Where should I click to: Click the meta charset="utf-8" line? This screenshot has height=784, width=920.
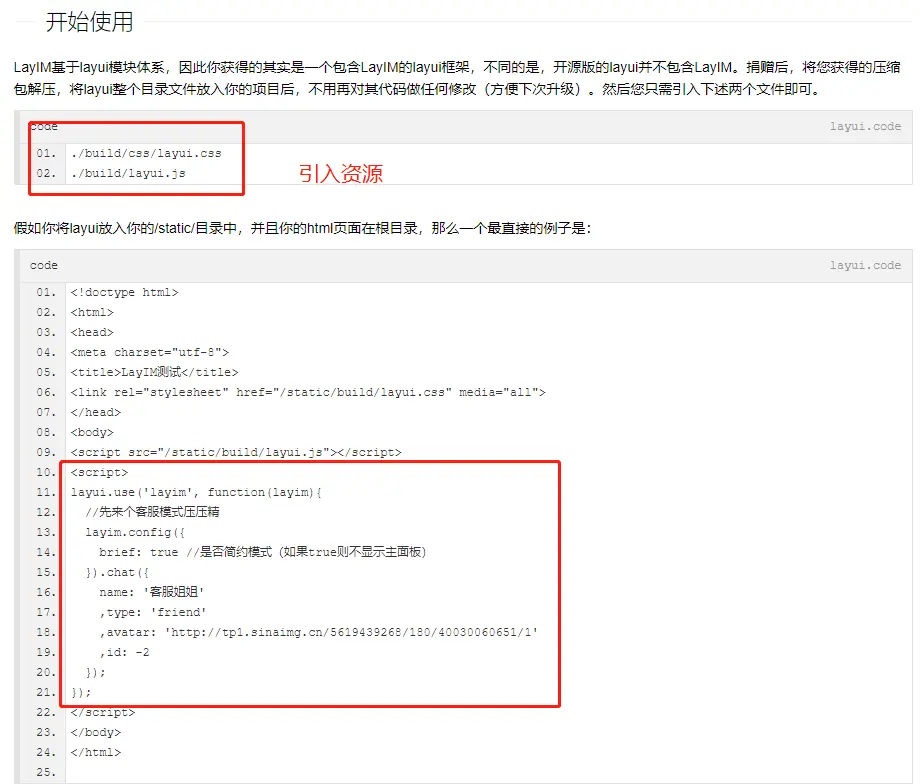pos(150,352)
